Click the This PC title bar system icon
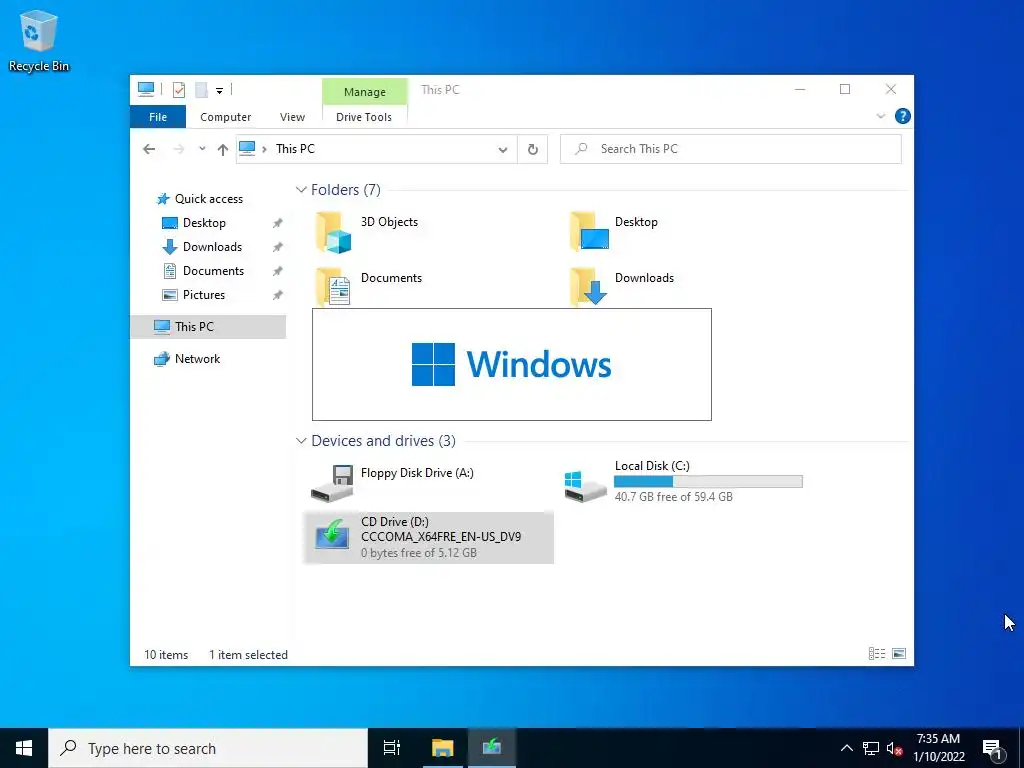Viewport: 1024px width, 768px height. click(x=146, y=89)
